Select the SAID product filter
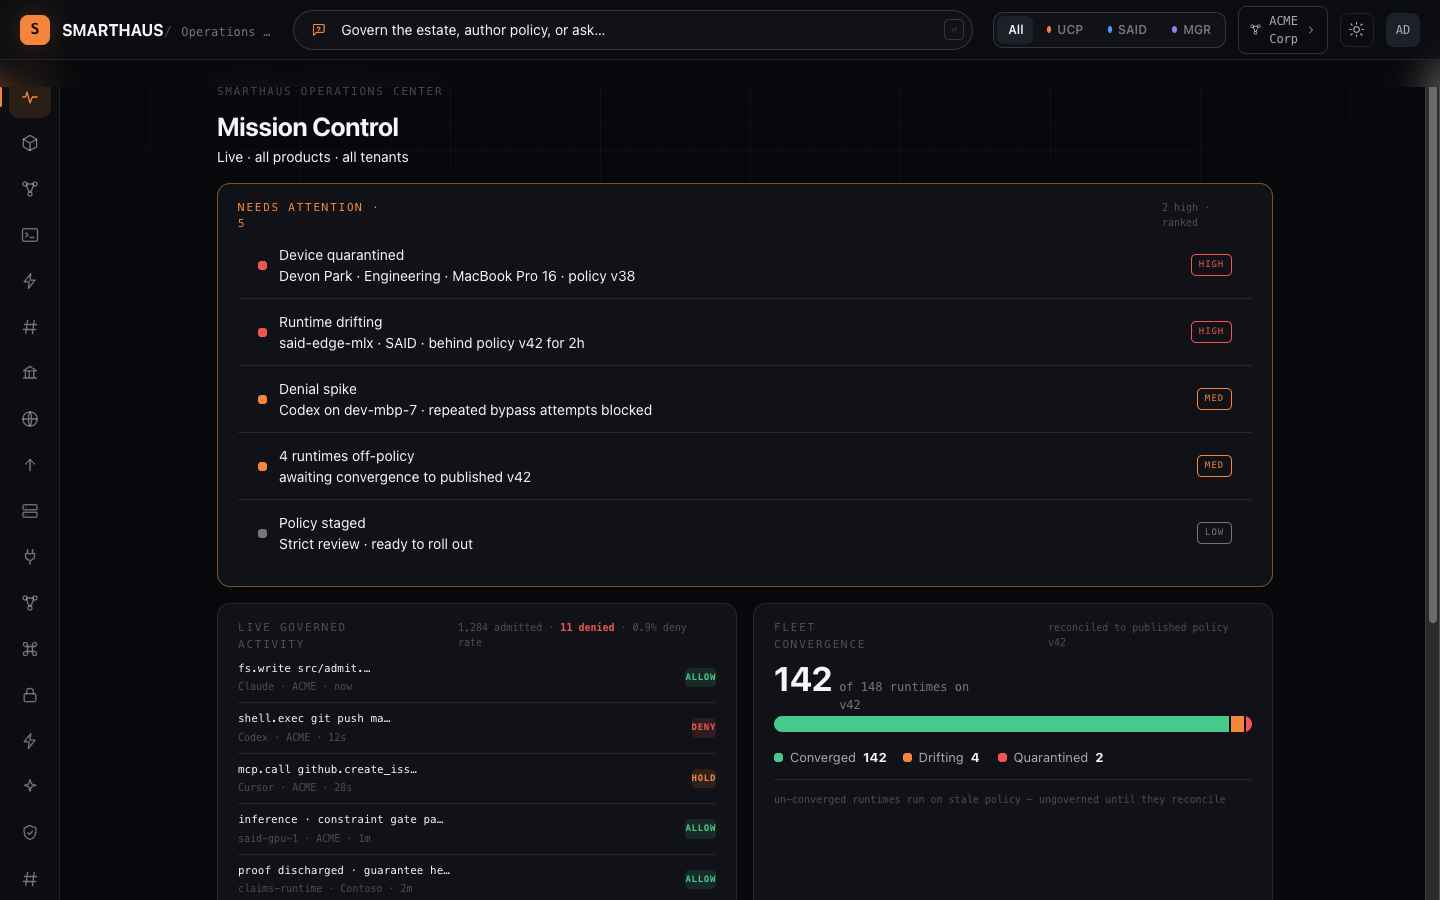Viewport: 1440px width, 900px height. pyautogui.click(x=1127, y=30)
